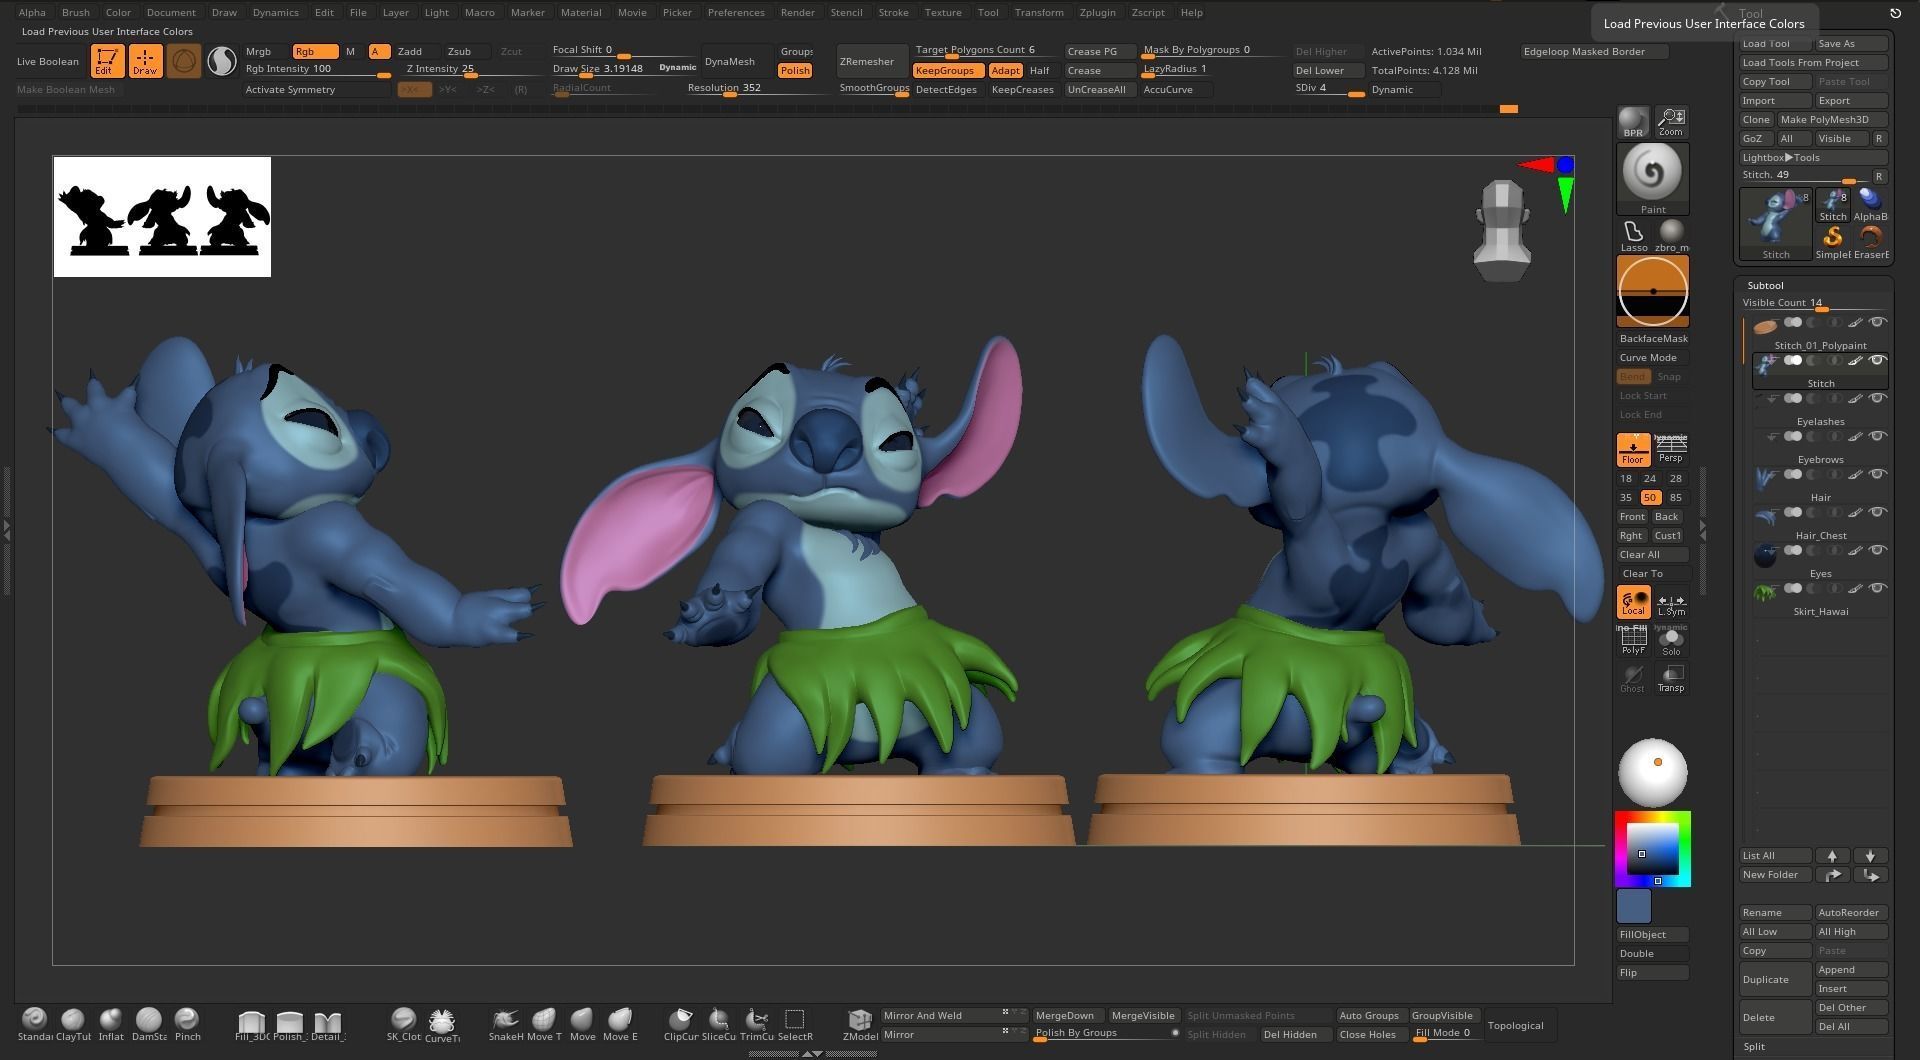Toggle the Floor grid button

[1633, 449]
